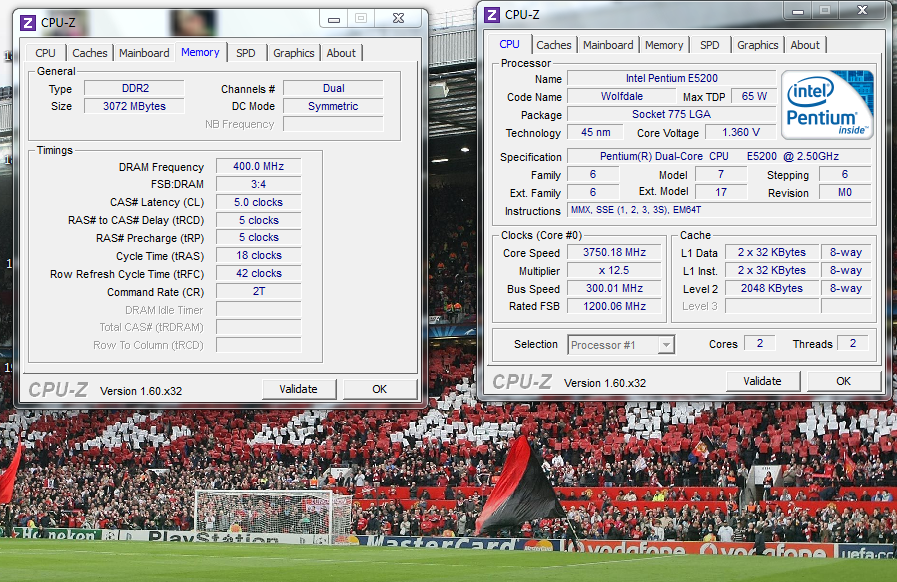Click the Core Voltage 1.360 V value
This screenshot has width=897, height=582.
pos(741,132)
